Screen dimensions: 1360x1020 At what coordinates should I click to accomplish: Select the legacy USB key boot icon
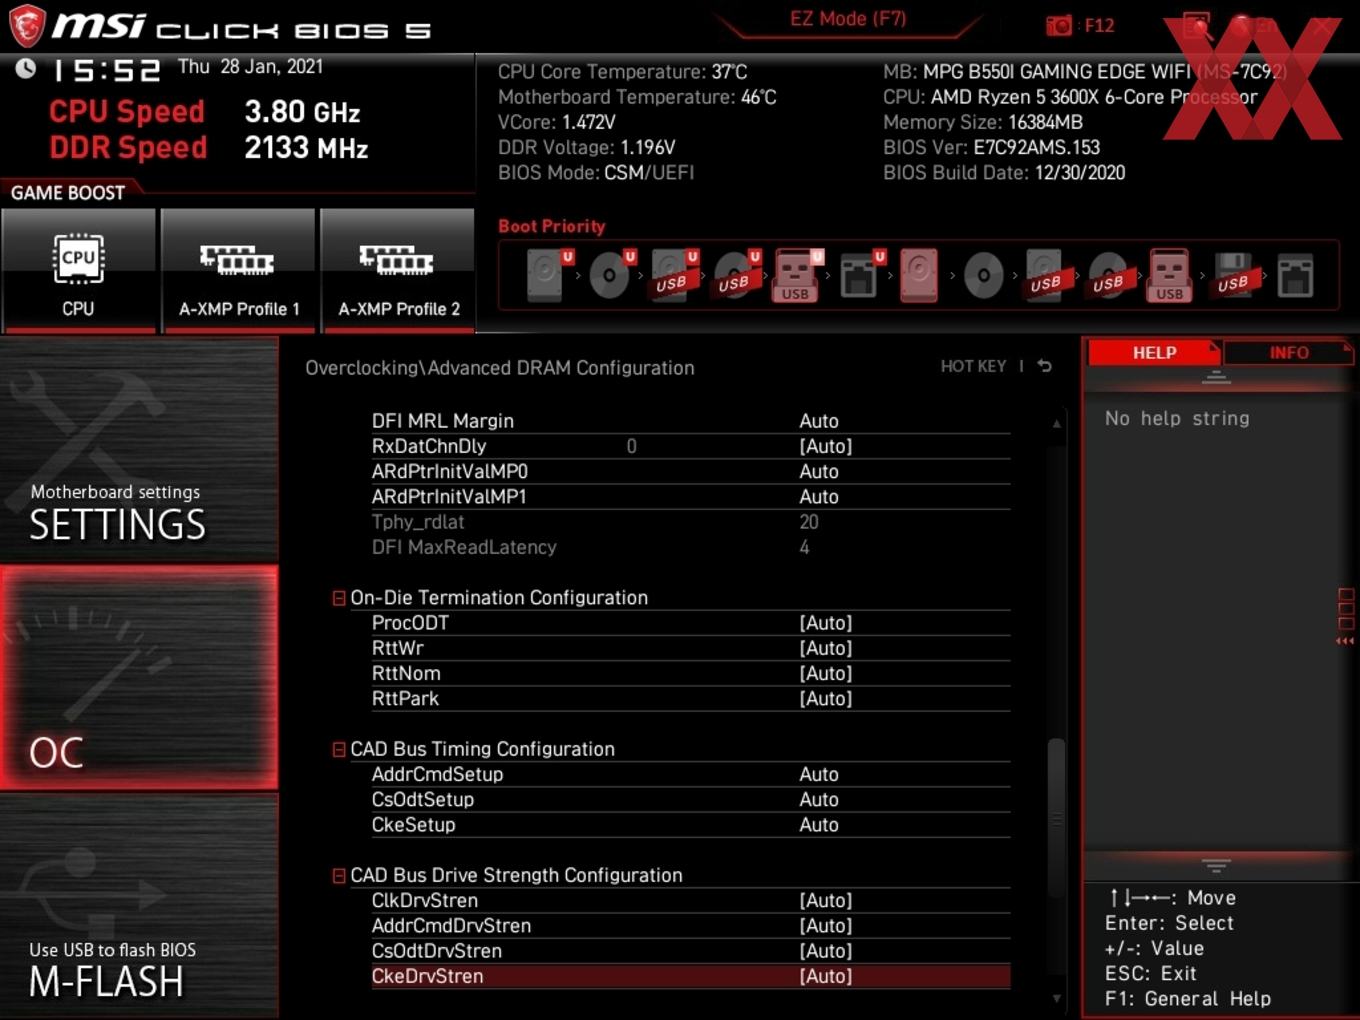click(1169, 275)
